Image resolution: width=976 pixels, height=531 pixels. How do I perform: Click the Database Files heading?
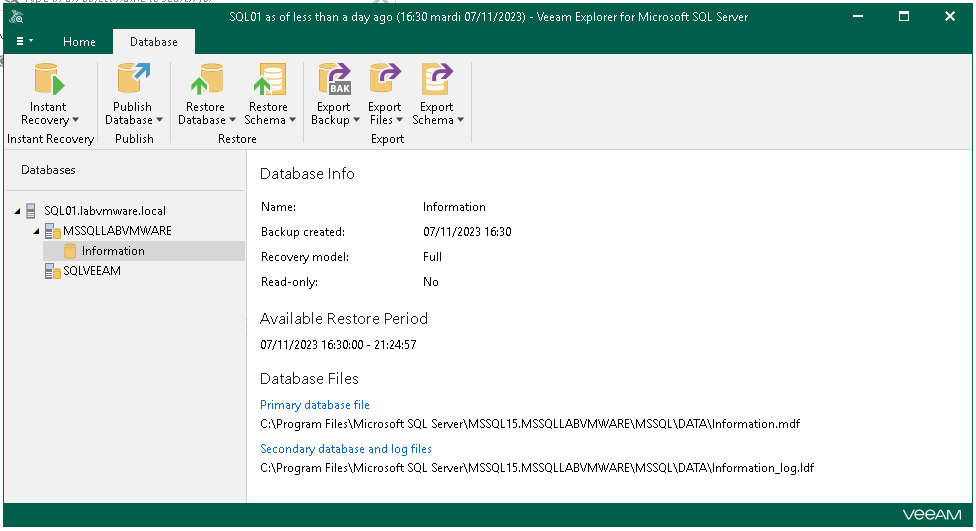(x=309, y=379)
